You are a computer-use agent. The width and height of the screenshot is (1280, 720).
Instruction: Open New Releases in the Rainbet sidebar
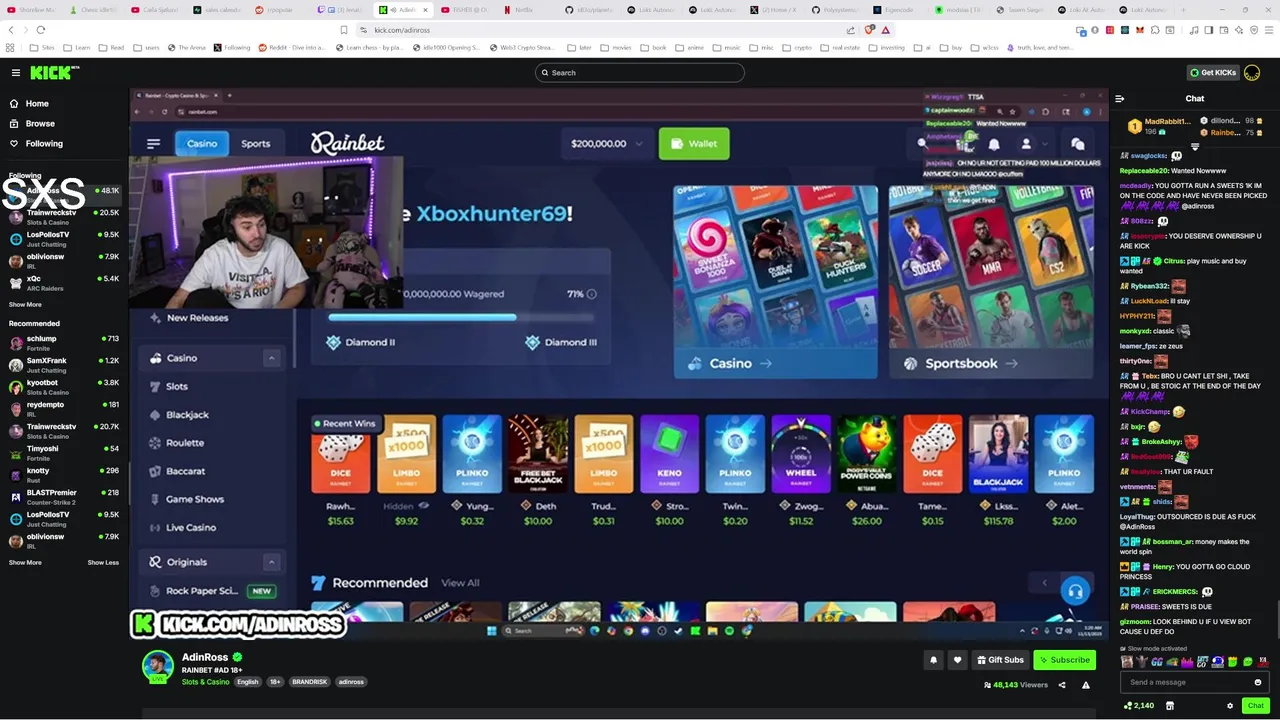point(197,318)
